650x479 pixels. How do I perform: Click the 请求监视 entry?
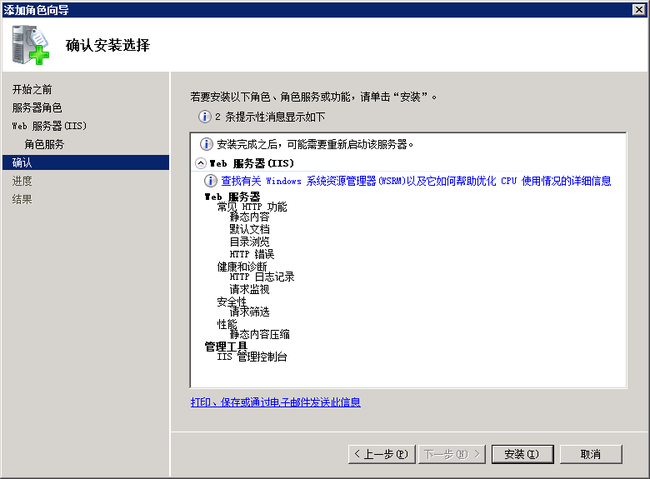[249, 289]
